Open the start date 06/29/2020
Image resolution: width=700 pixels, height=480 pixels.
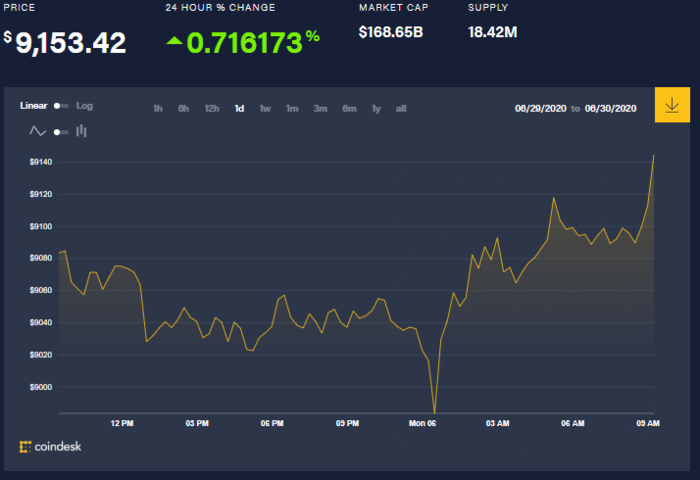(540, 108)
